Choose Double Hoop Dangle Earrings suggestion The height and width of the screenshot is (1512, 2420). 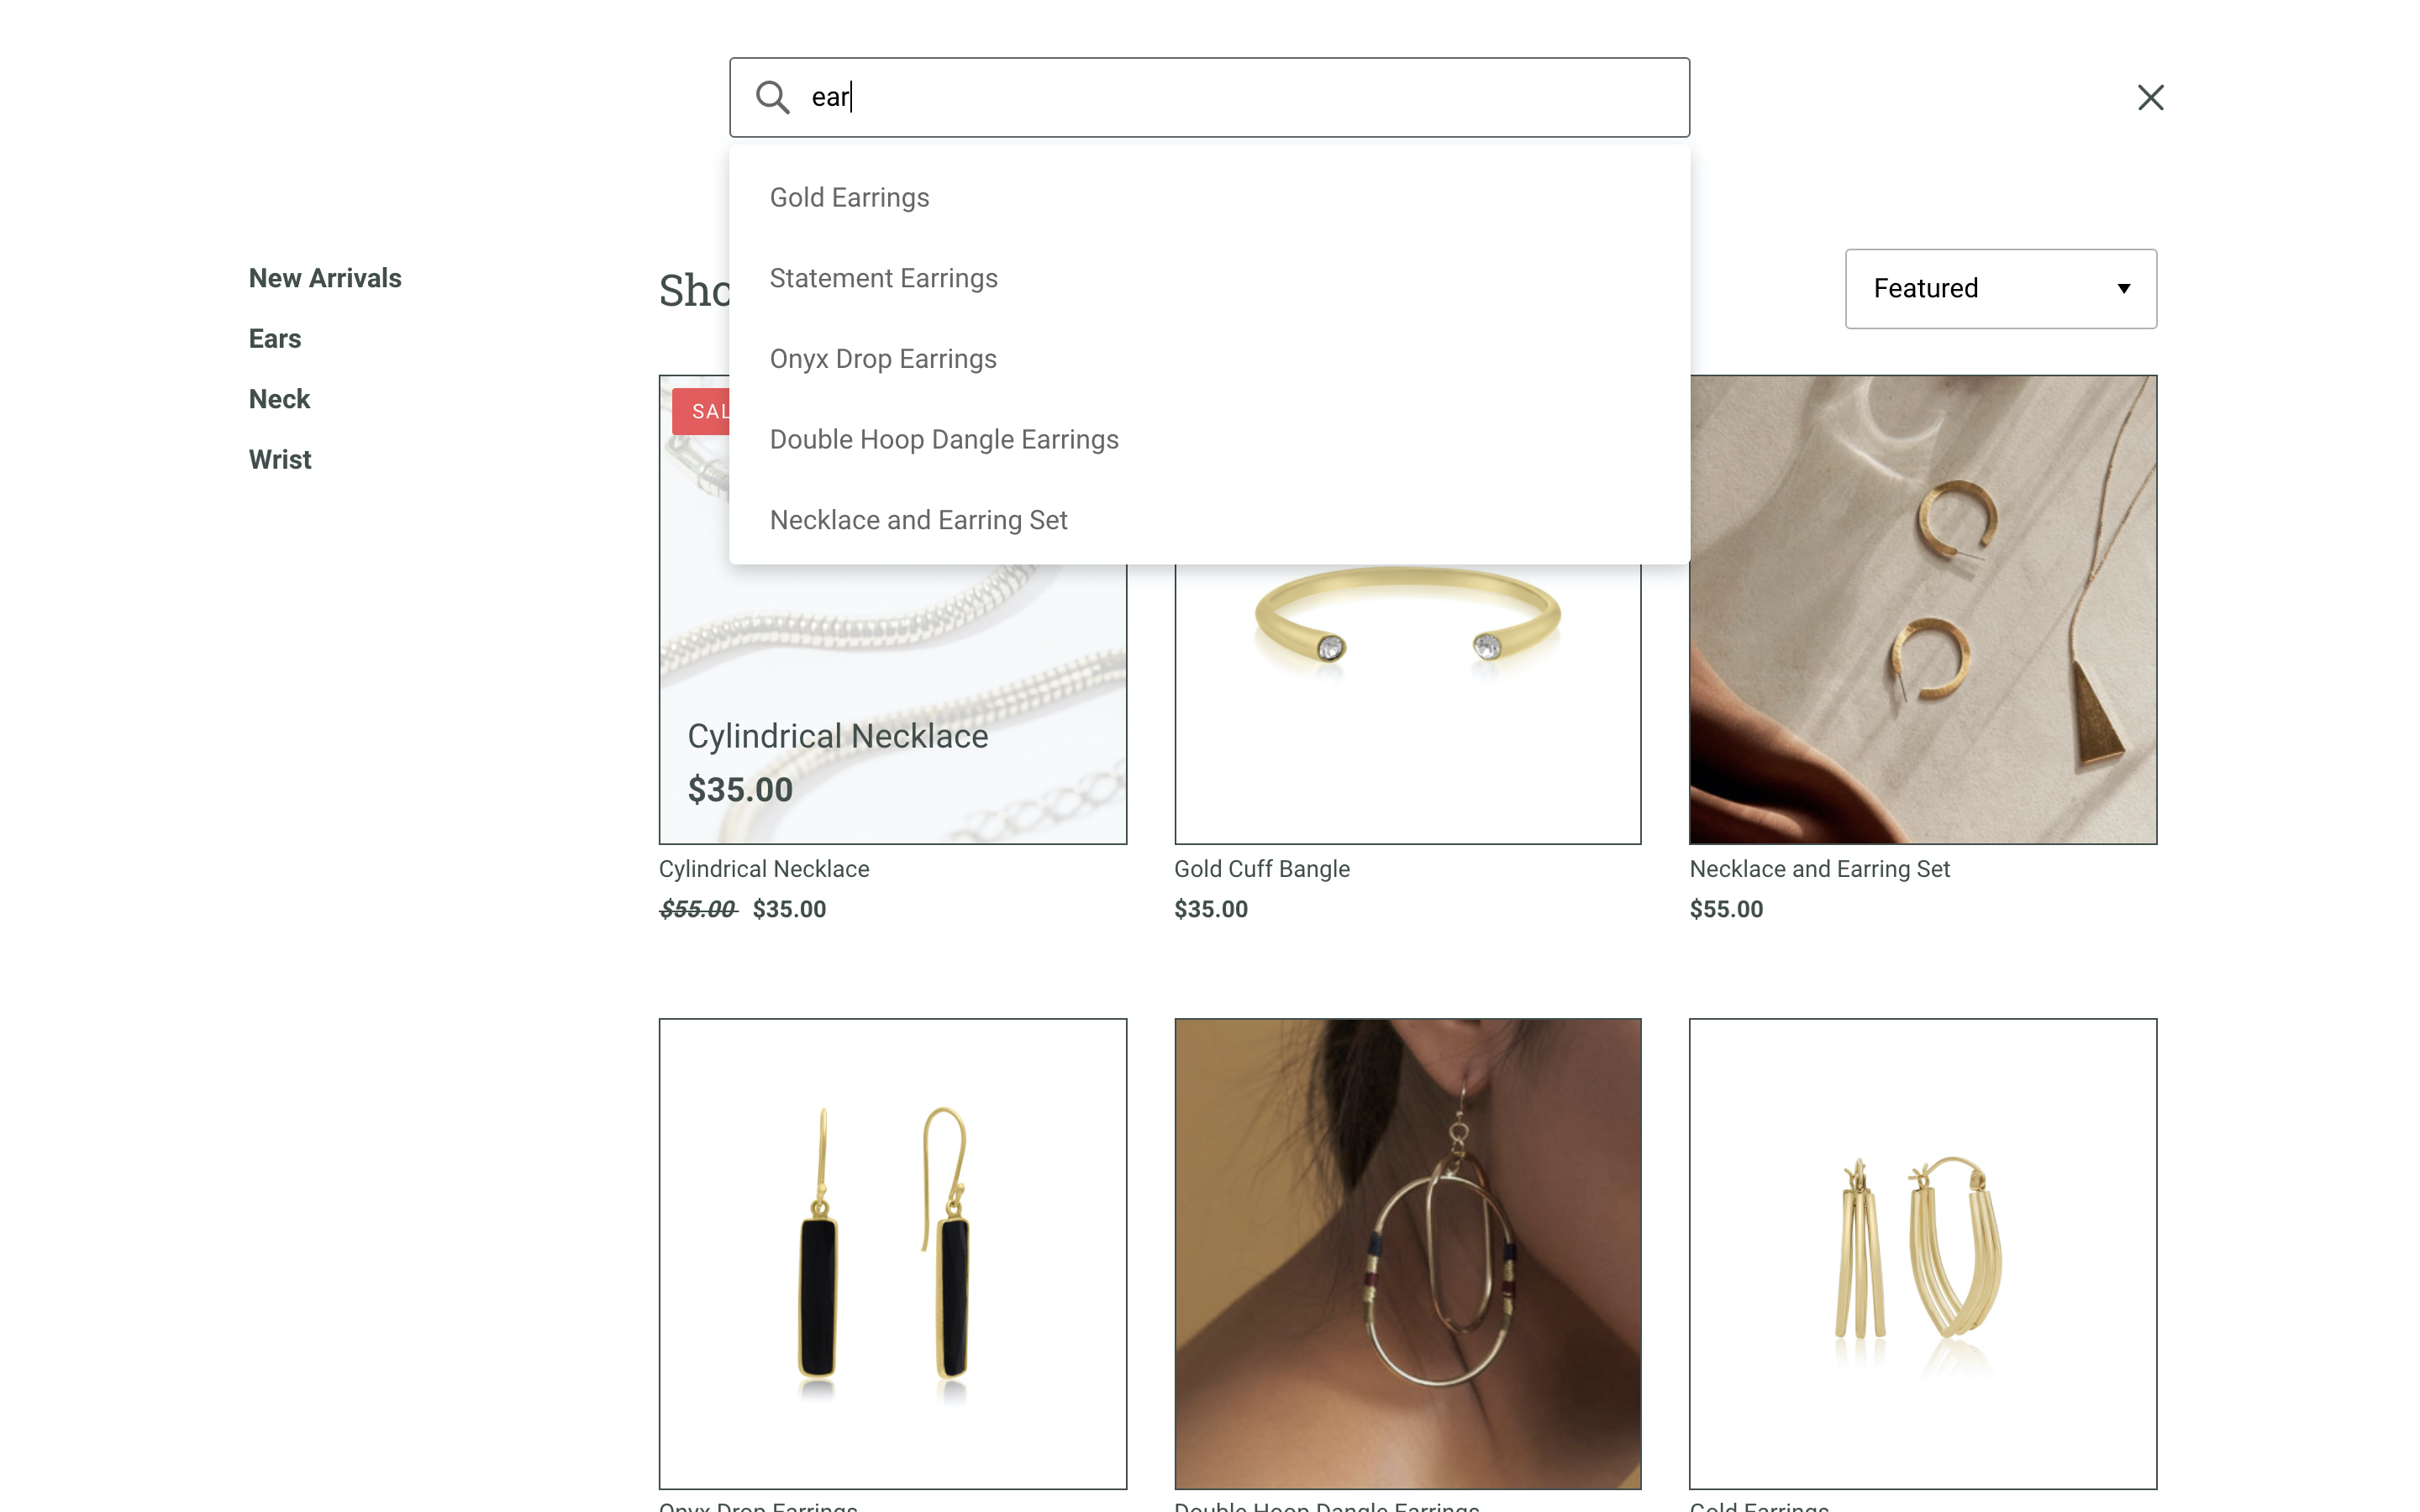click(x=944, y=439)
